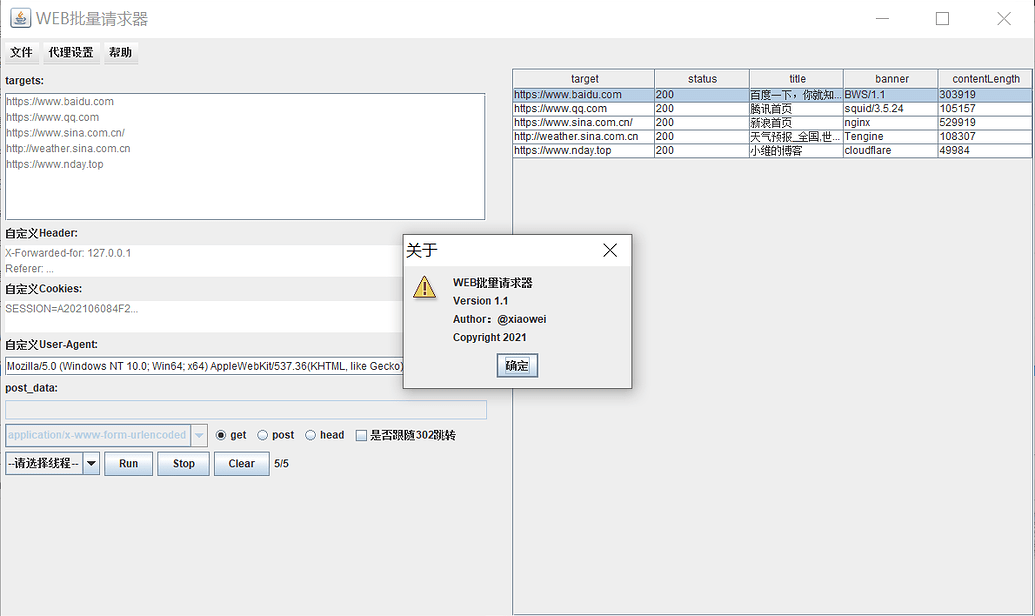1035x616 pixels.
Task: Open the content-type dropdown showing application/x-www-form-urlencoded
Action: (x=200, y=434)
